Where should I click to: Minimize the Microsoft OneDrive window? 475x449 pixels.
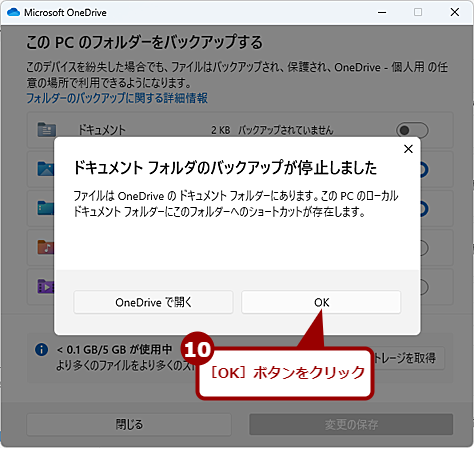[x=382, y=12]
